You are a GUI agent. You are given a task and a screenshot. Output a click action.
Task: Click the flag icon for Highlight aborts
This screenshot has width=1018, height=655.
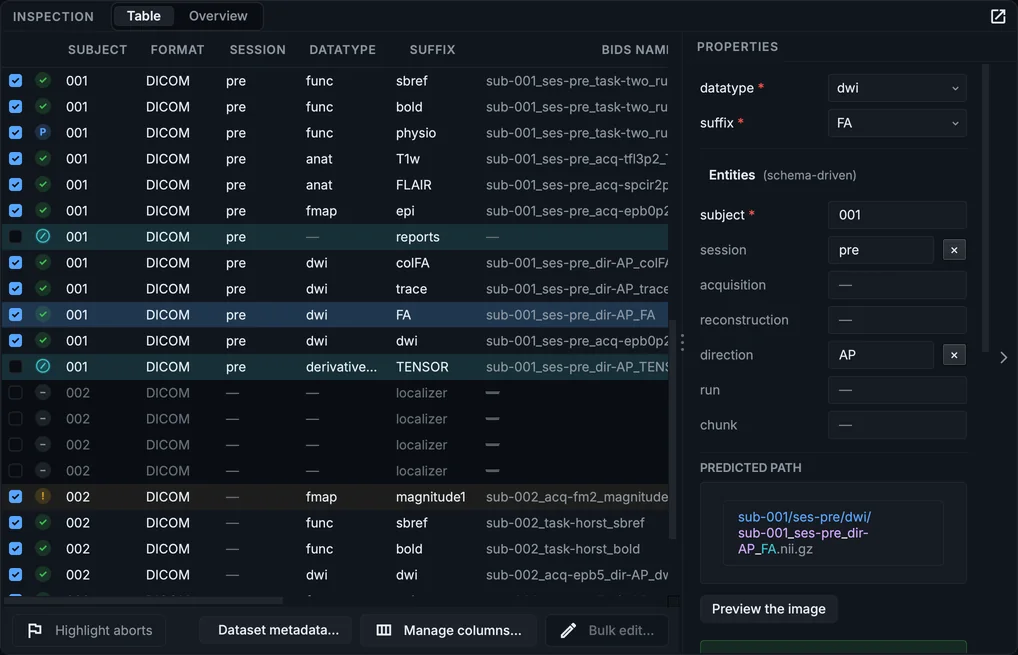coord(35,630)
